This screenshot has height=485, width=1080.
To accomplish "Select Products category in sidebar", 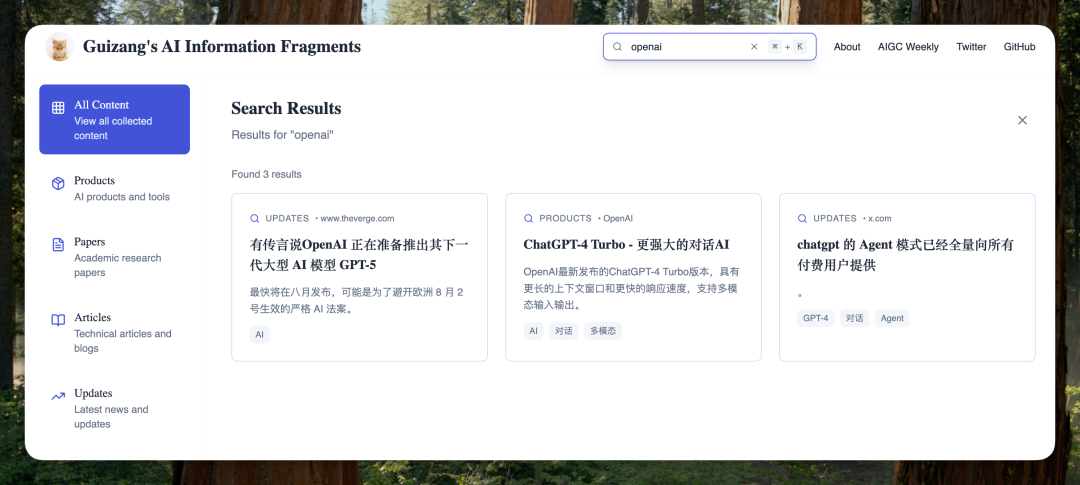I will [114, 188].
